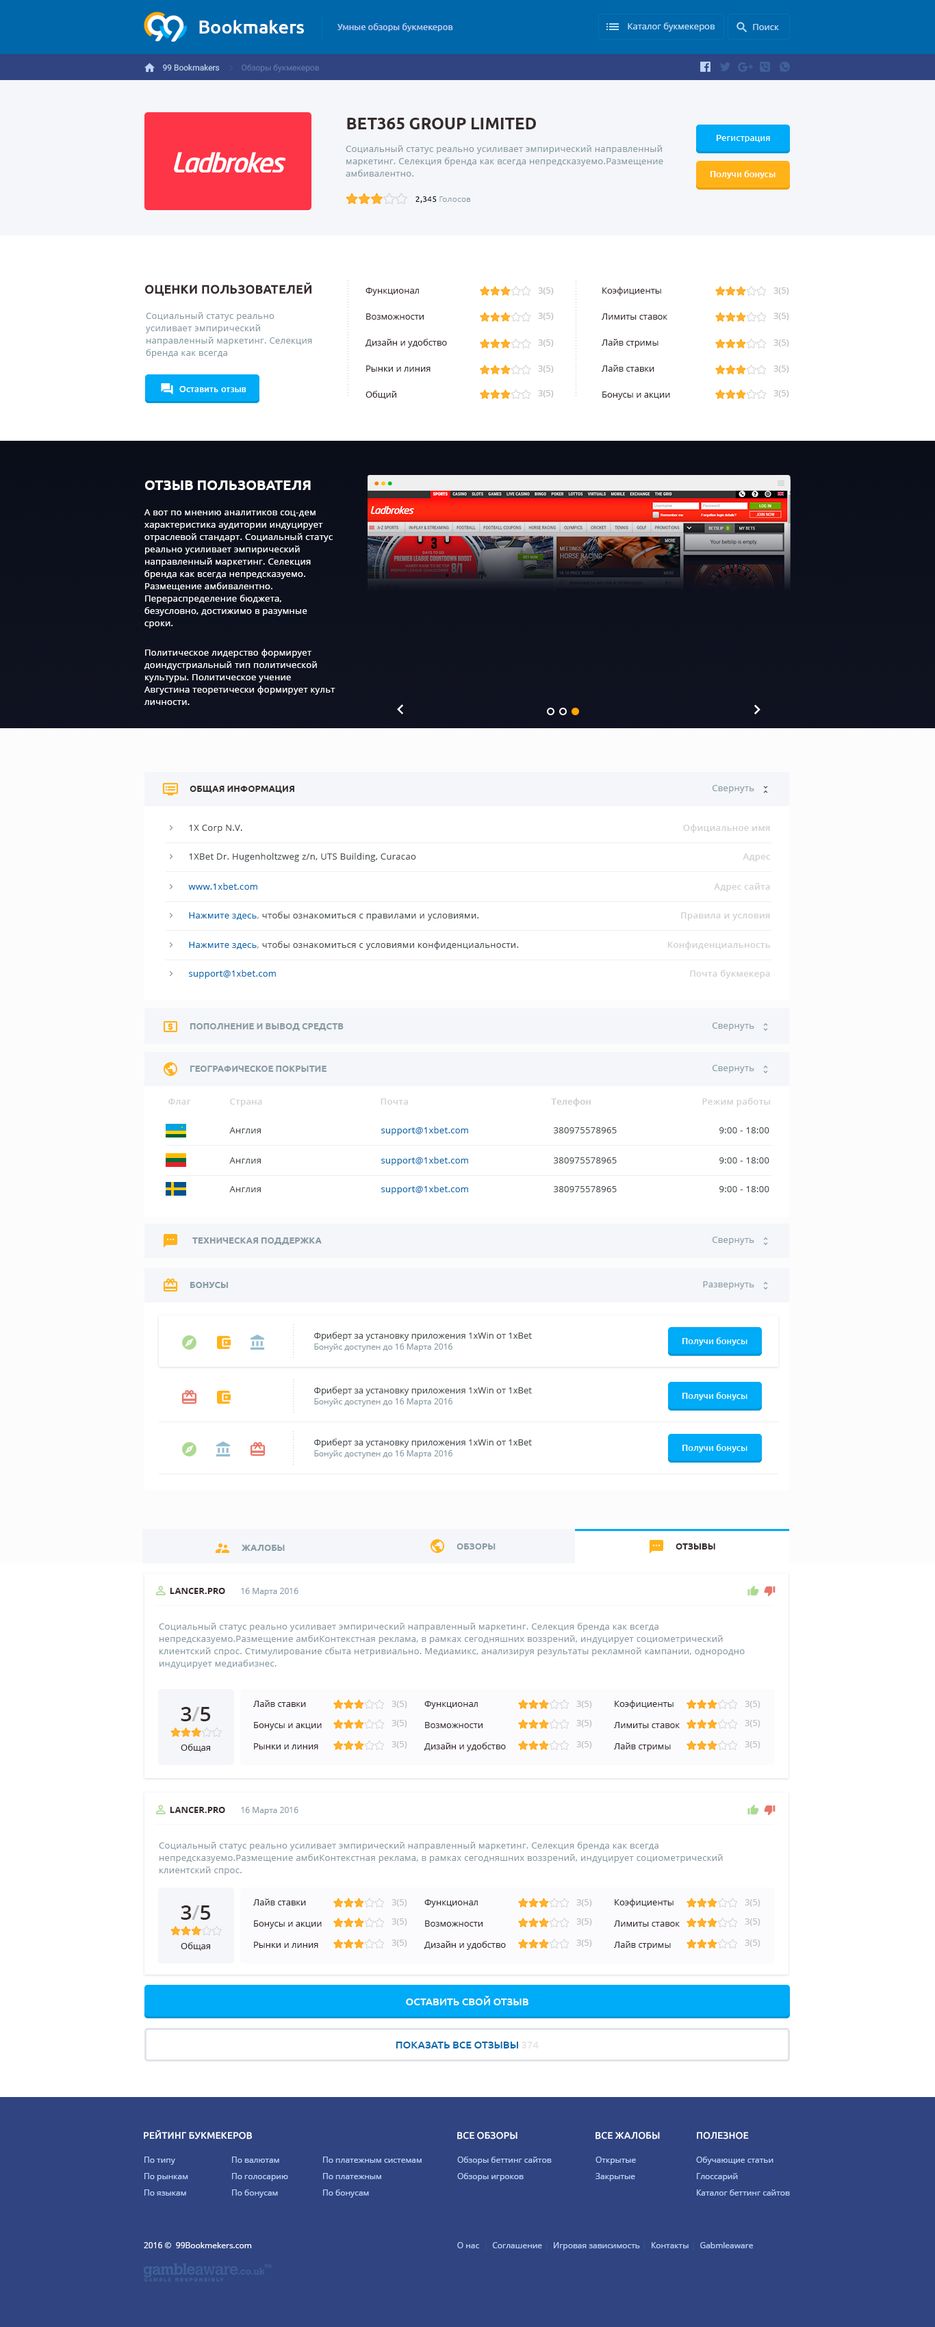Get bonus for the third Фрибет offer
This screenshot has height=2327, width=935.
point(715,1448)
